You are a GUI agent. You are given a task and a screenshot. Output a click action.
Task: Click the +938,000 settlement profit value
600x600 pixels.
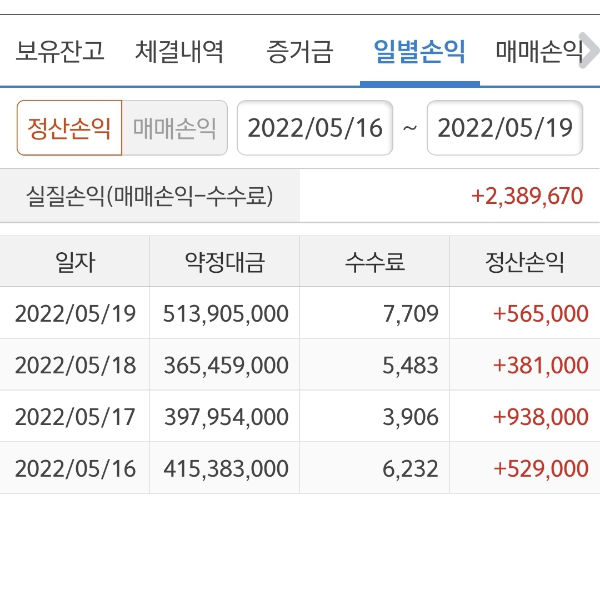click(540, 417)
